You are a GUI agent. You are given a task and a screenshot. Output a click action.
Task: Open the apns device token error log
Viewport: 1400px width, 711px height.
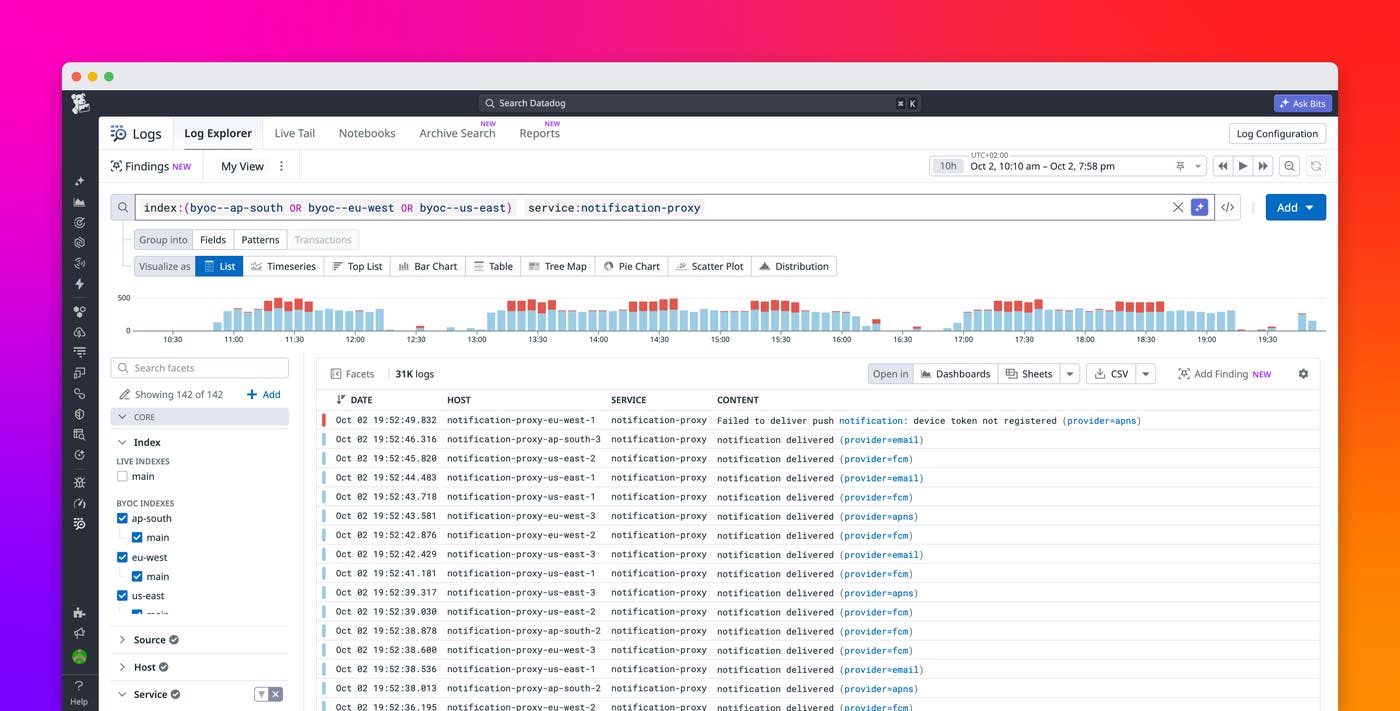point(818,421)
